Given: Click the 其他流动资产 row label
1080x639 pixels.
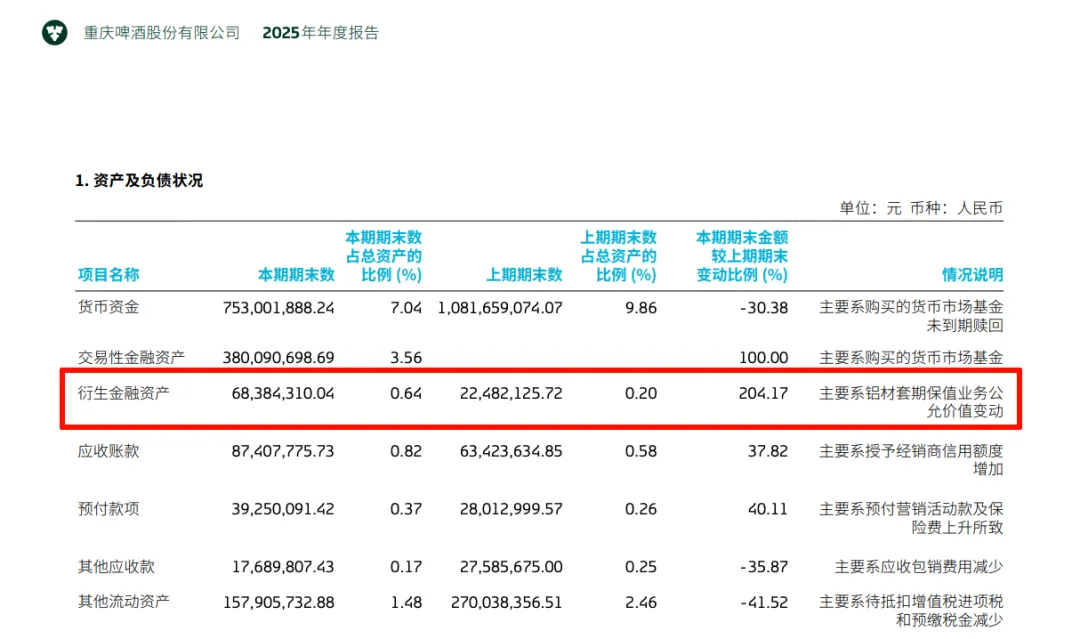Looking at the screenshot, I should (x=123, y=602).
